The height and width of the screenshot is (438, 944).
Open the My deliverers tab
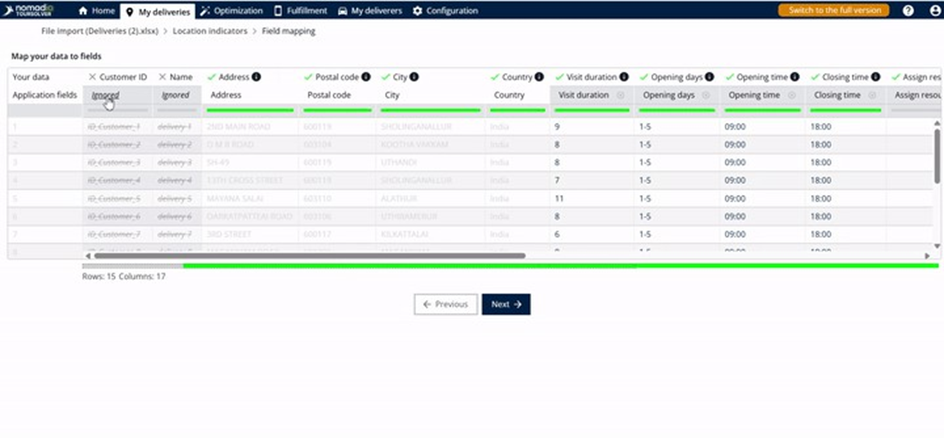click(370, 10)
